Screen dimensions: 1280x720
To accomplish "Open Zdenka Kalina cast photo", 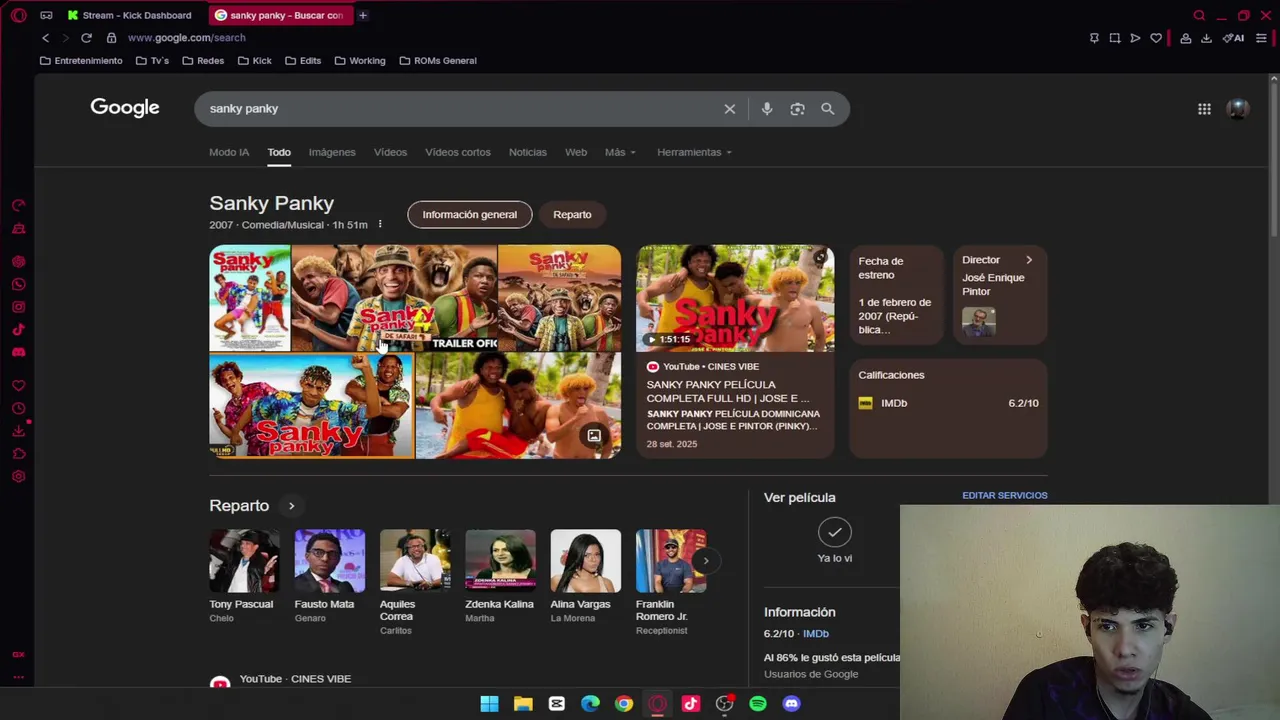I will pyautogui.click(x=500, y=561).
